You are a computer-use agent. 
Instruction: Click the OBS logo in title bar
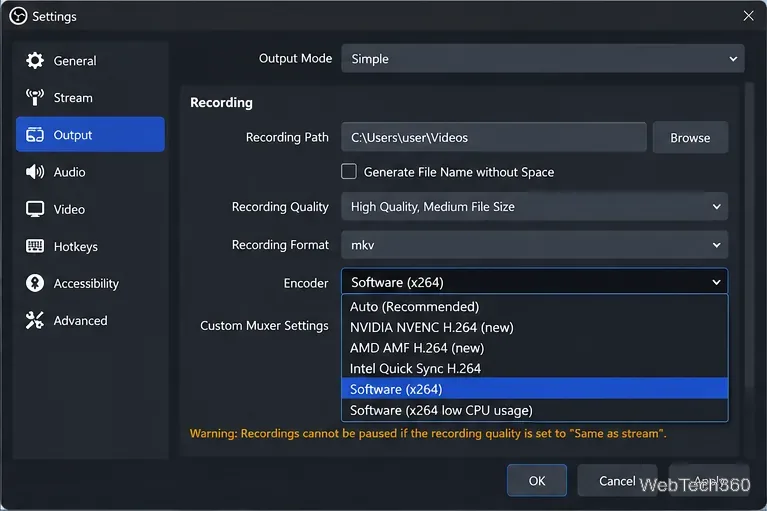[x=18, y=16]
